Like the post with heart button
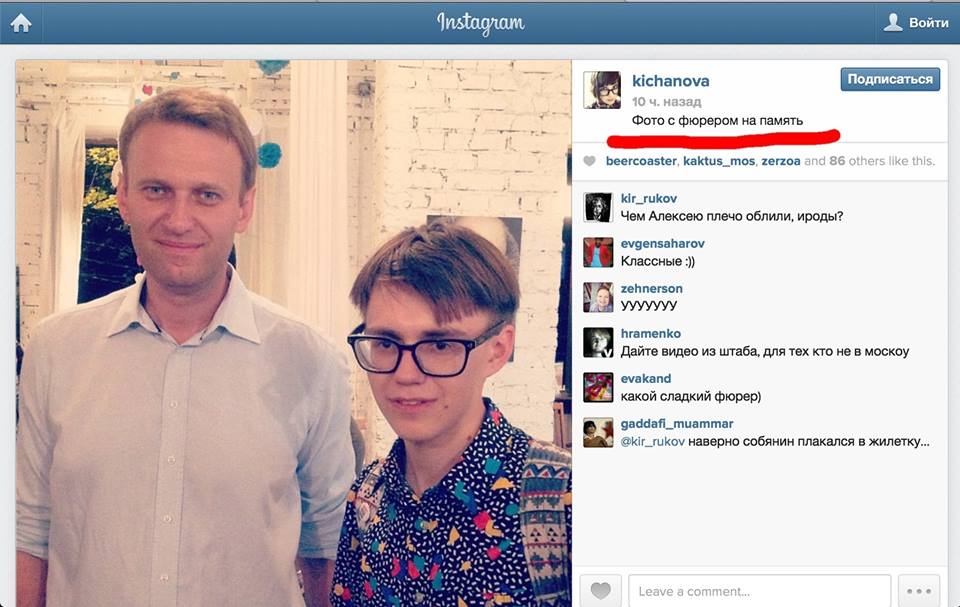 pos(601,590)
